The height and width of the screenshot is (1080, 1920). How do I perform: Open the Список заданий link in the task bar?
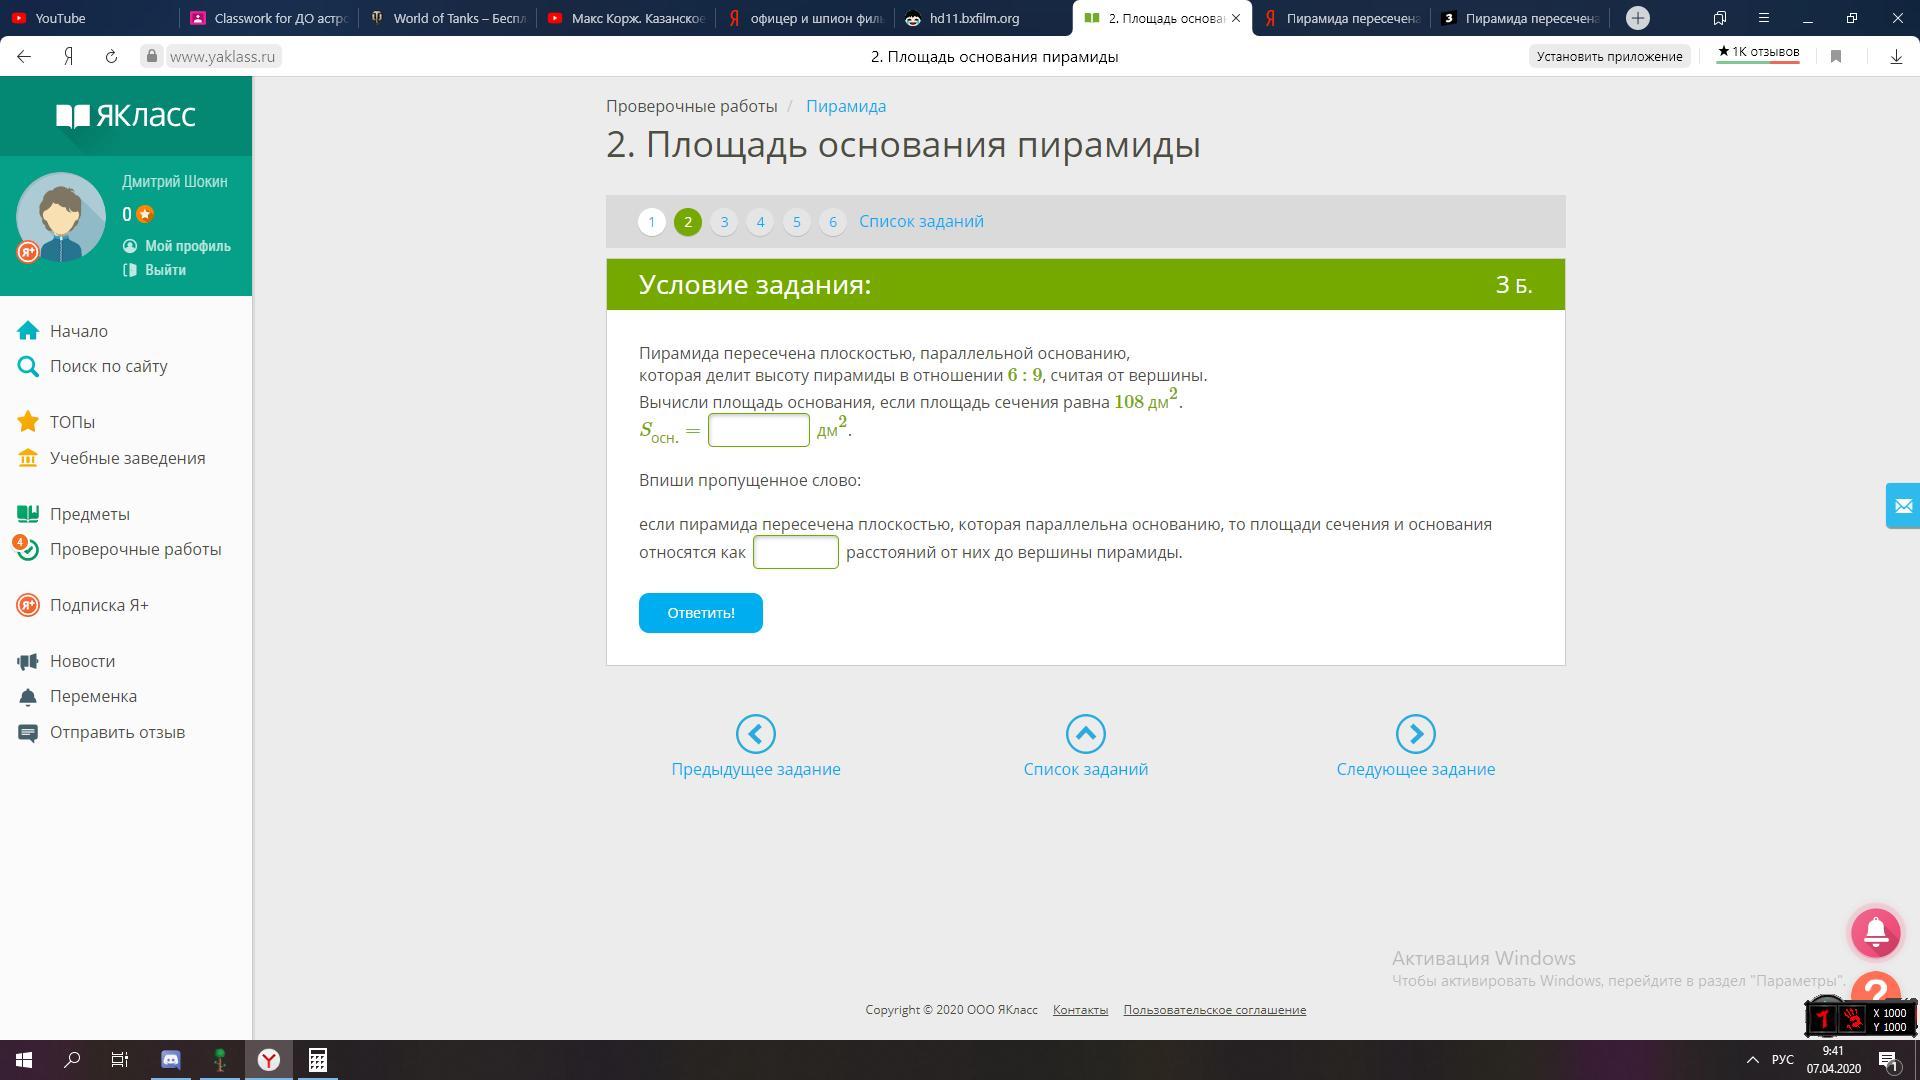pos(921,221)
